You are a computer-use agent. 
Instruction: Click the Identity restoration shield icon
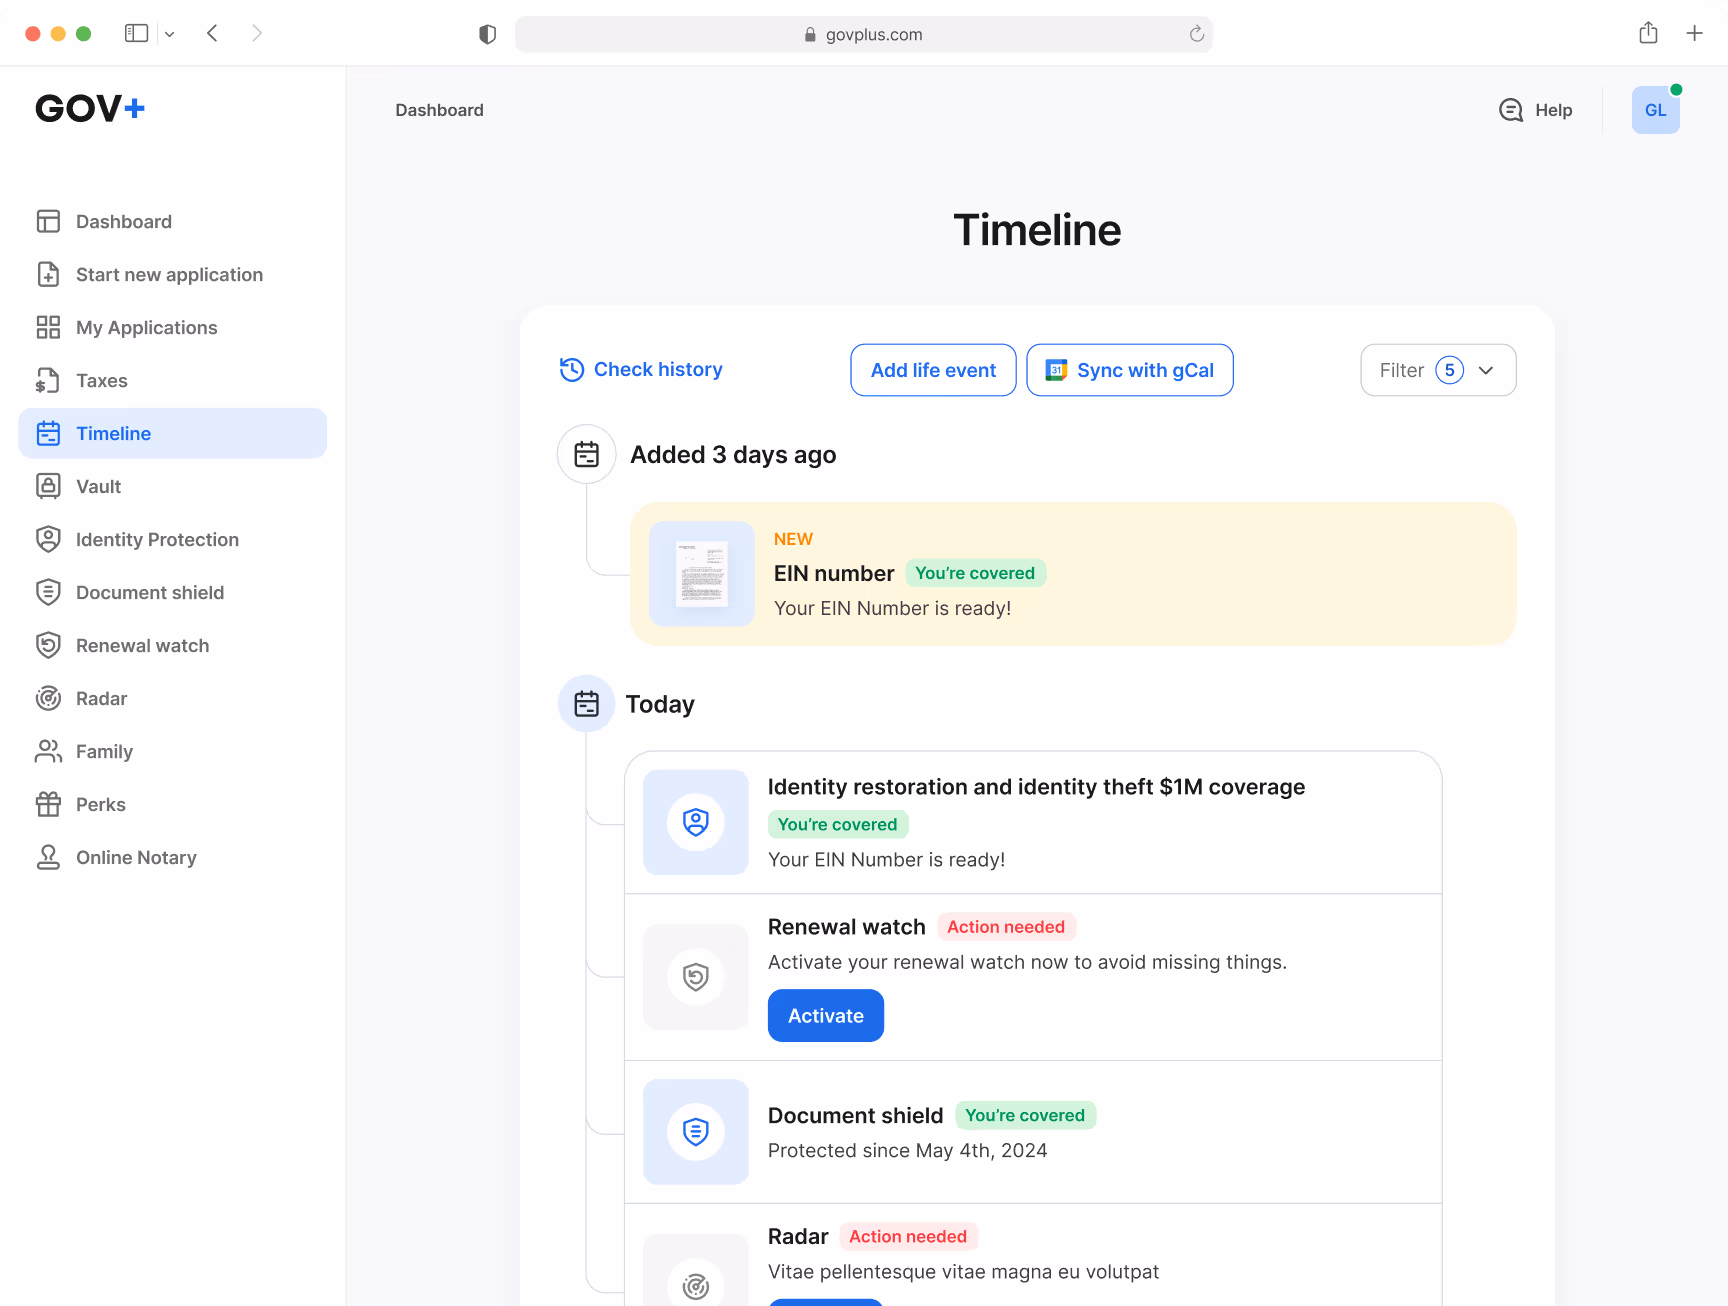tap(696, 822)
